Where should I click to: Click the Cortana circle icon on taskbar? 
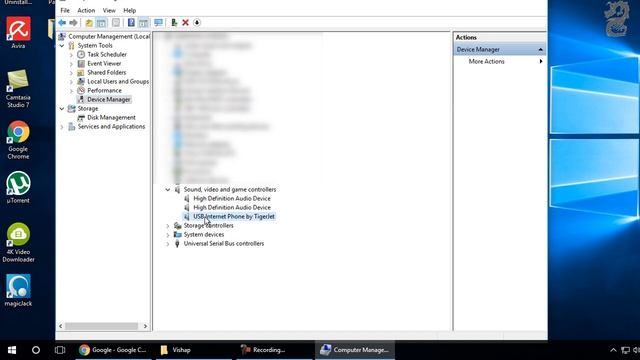(x=36, y=350)
